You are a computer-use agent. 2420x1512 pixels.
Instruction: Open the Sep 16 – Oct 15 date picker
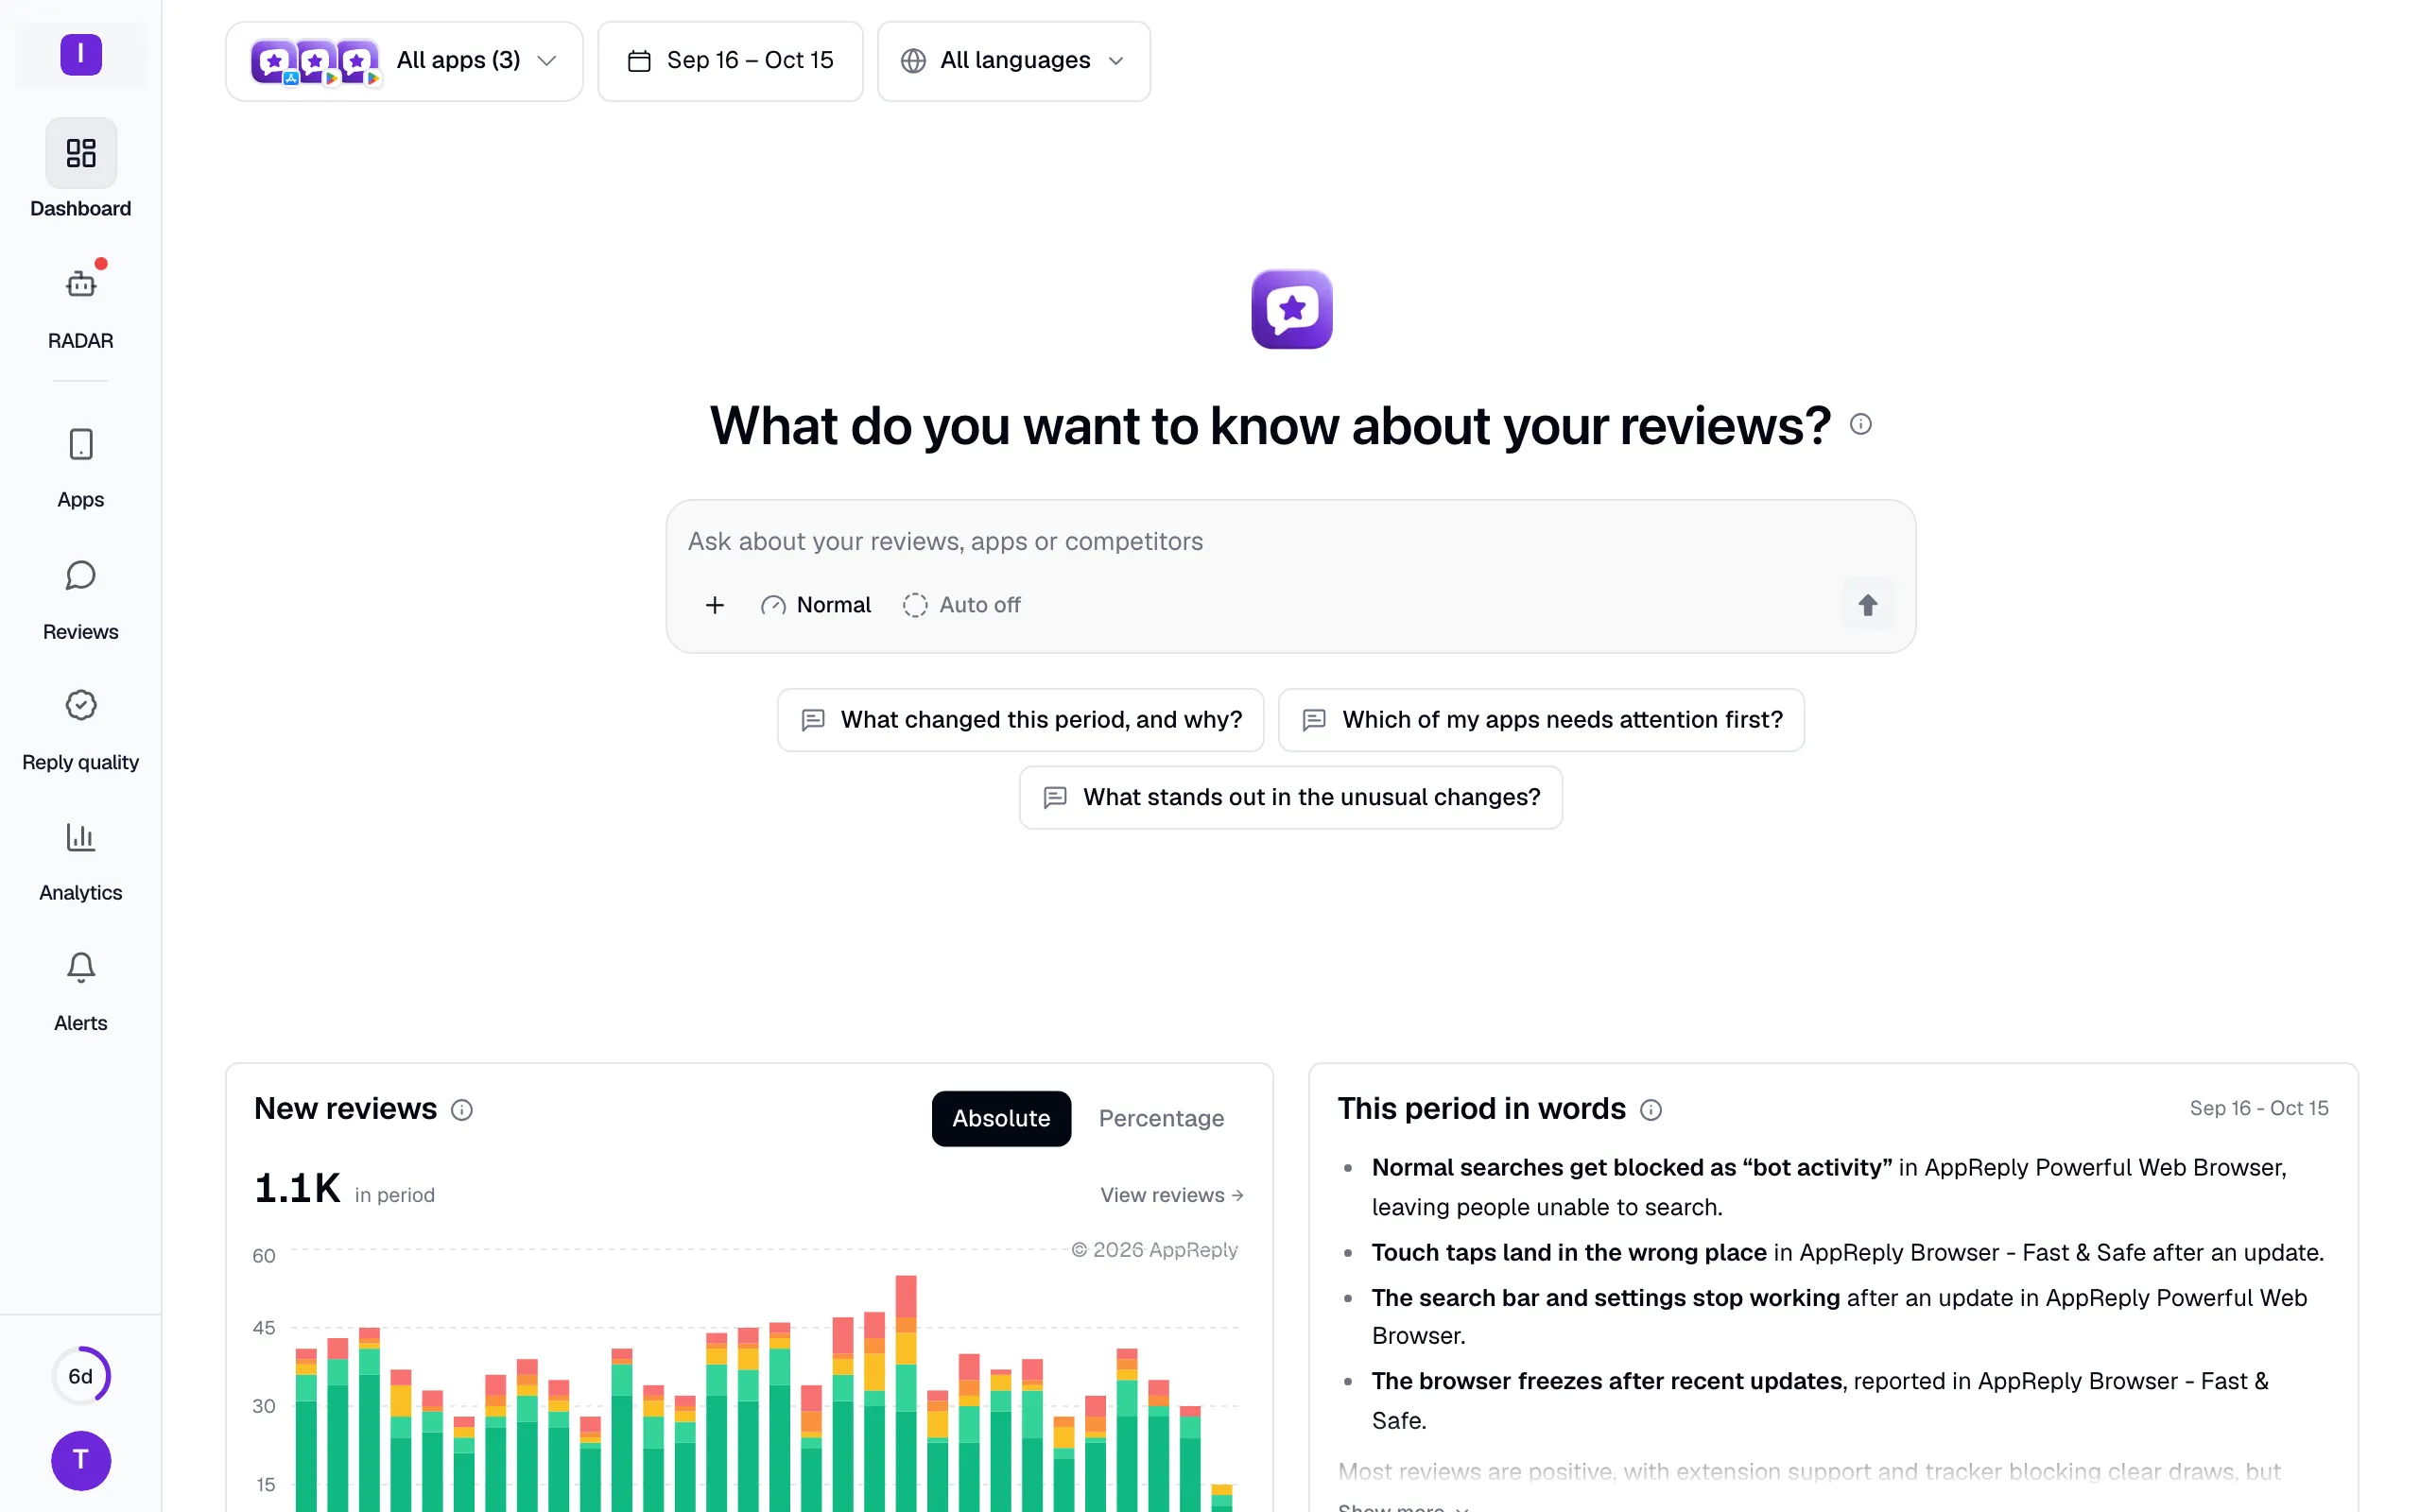point(730,61)
